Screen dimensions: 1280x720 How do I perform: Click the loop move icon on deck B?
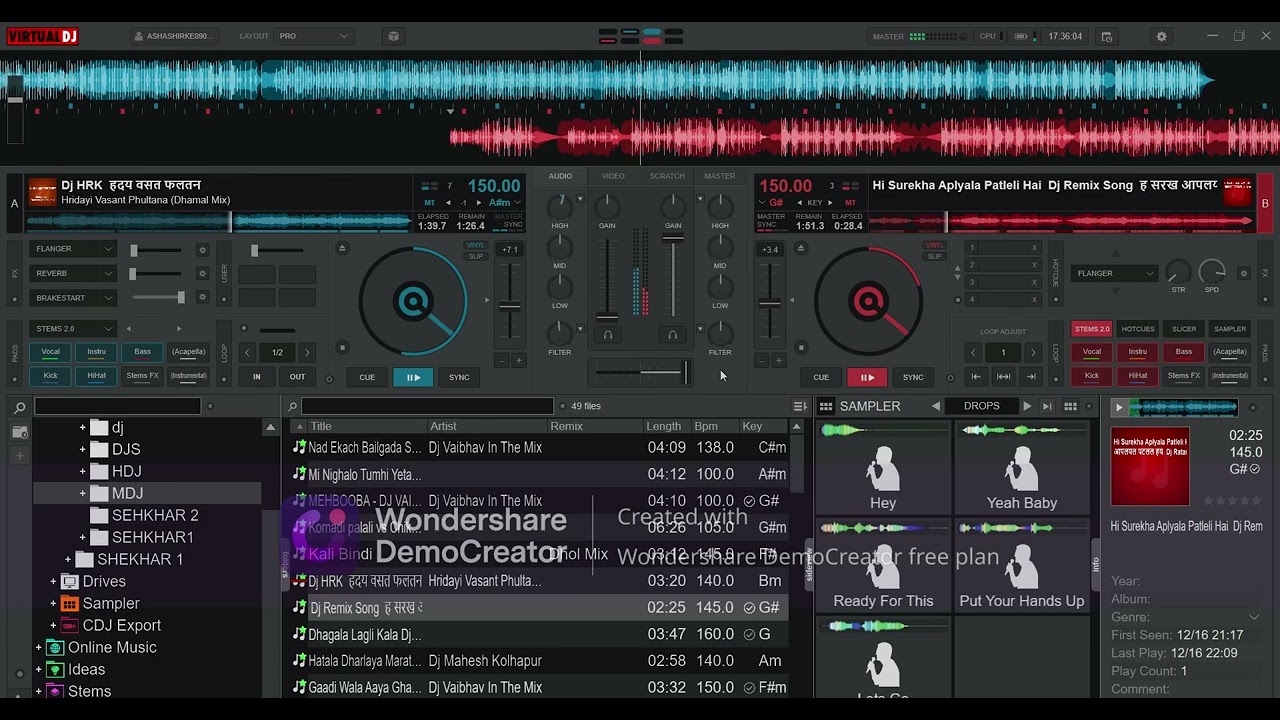1003,377
